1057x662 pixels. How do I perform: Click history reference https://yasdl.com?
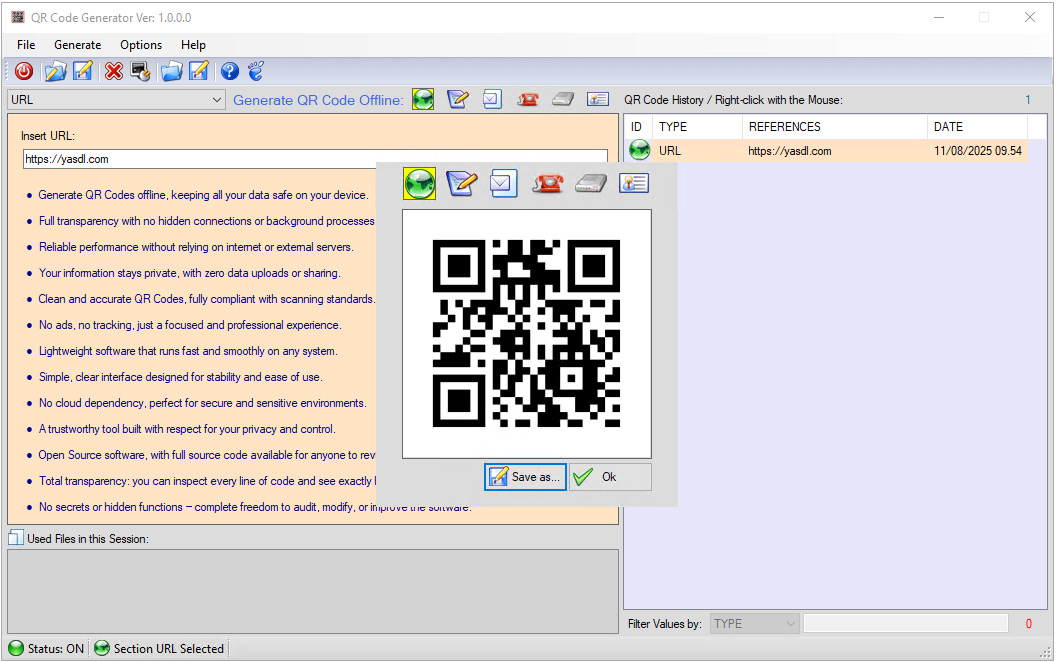tap(789, 151)
